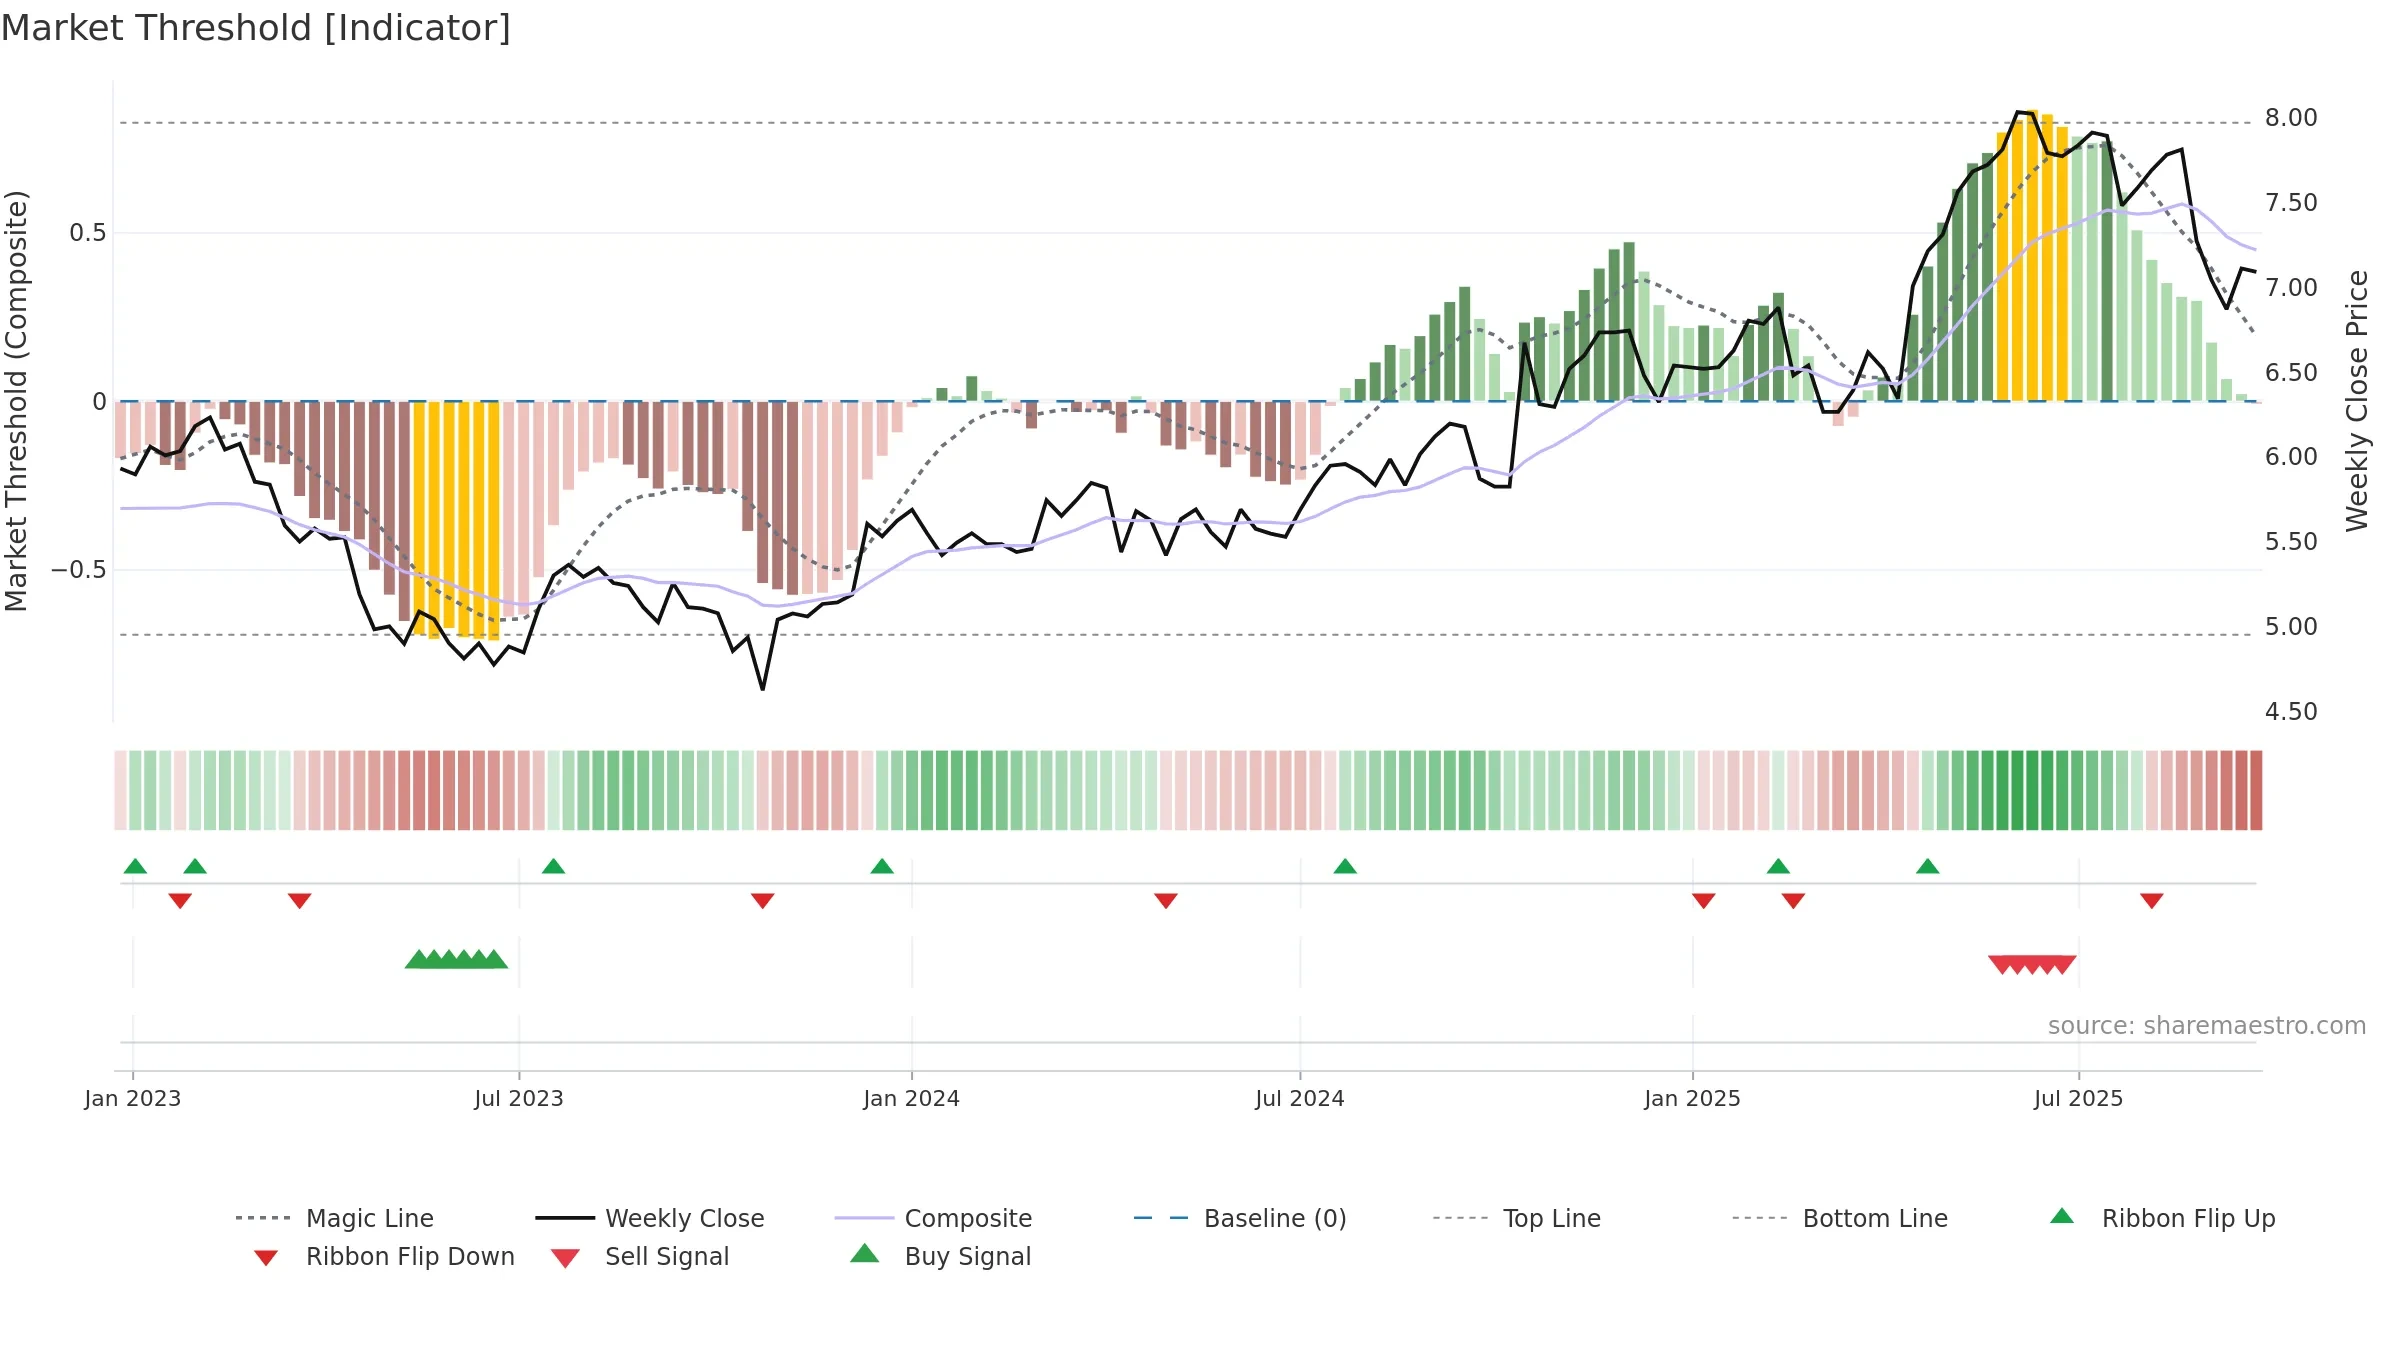This screenshot has height=1350, width=2400.
Task: Toggle the Top Line legend entry
Action: pyautogui.click(x=1516, y=1218)
